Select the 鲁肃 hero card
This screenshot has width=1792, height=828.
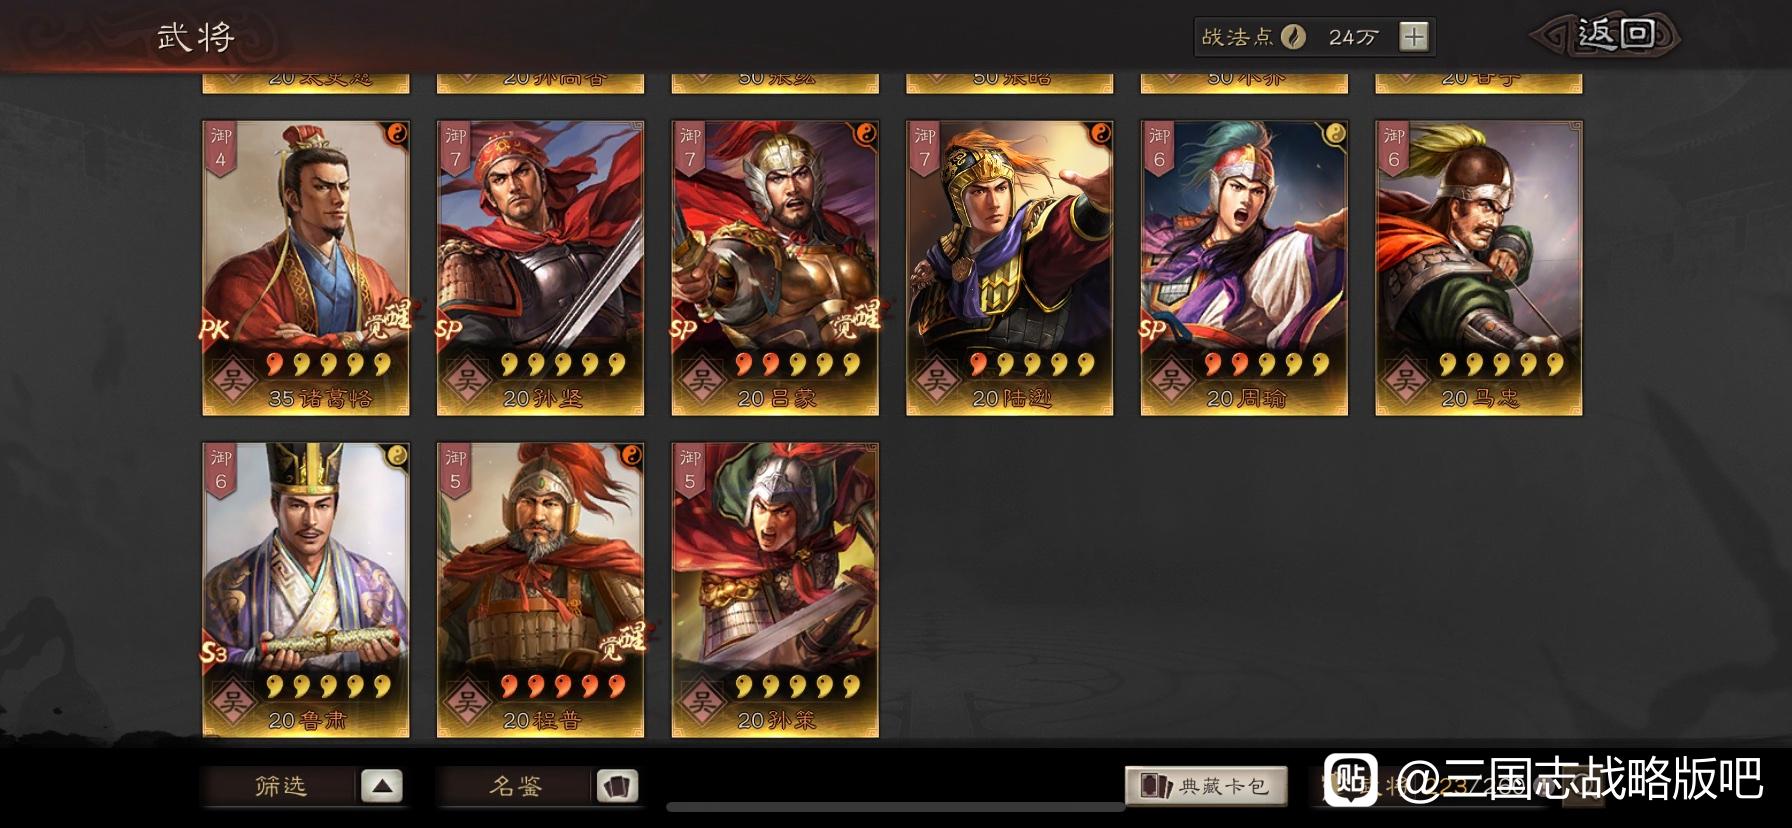tap(306, 590)
